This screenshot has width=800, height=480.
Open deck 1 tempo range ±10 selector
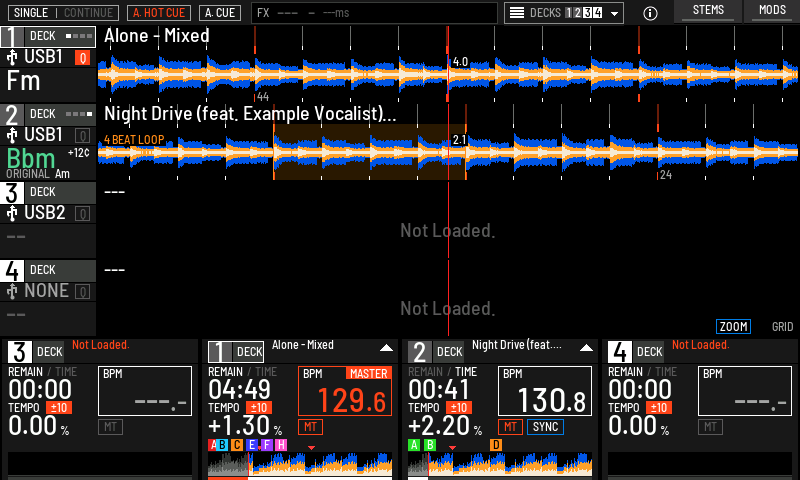coord(259,408)
